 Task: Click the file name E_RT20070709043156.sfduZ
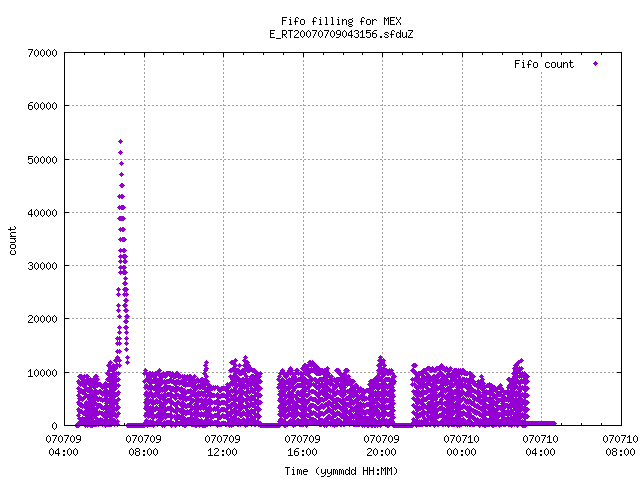coord(341,34)
